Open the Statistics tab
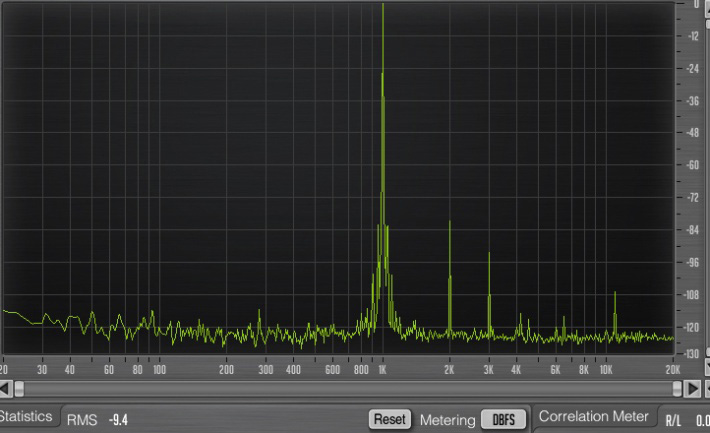This screenshot has height=433, width=710. [x=26, y=416]
